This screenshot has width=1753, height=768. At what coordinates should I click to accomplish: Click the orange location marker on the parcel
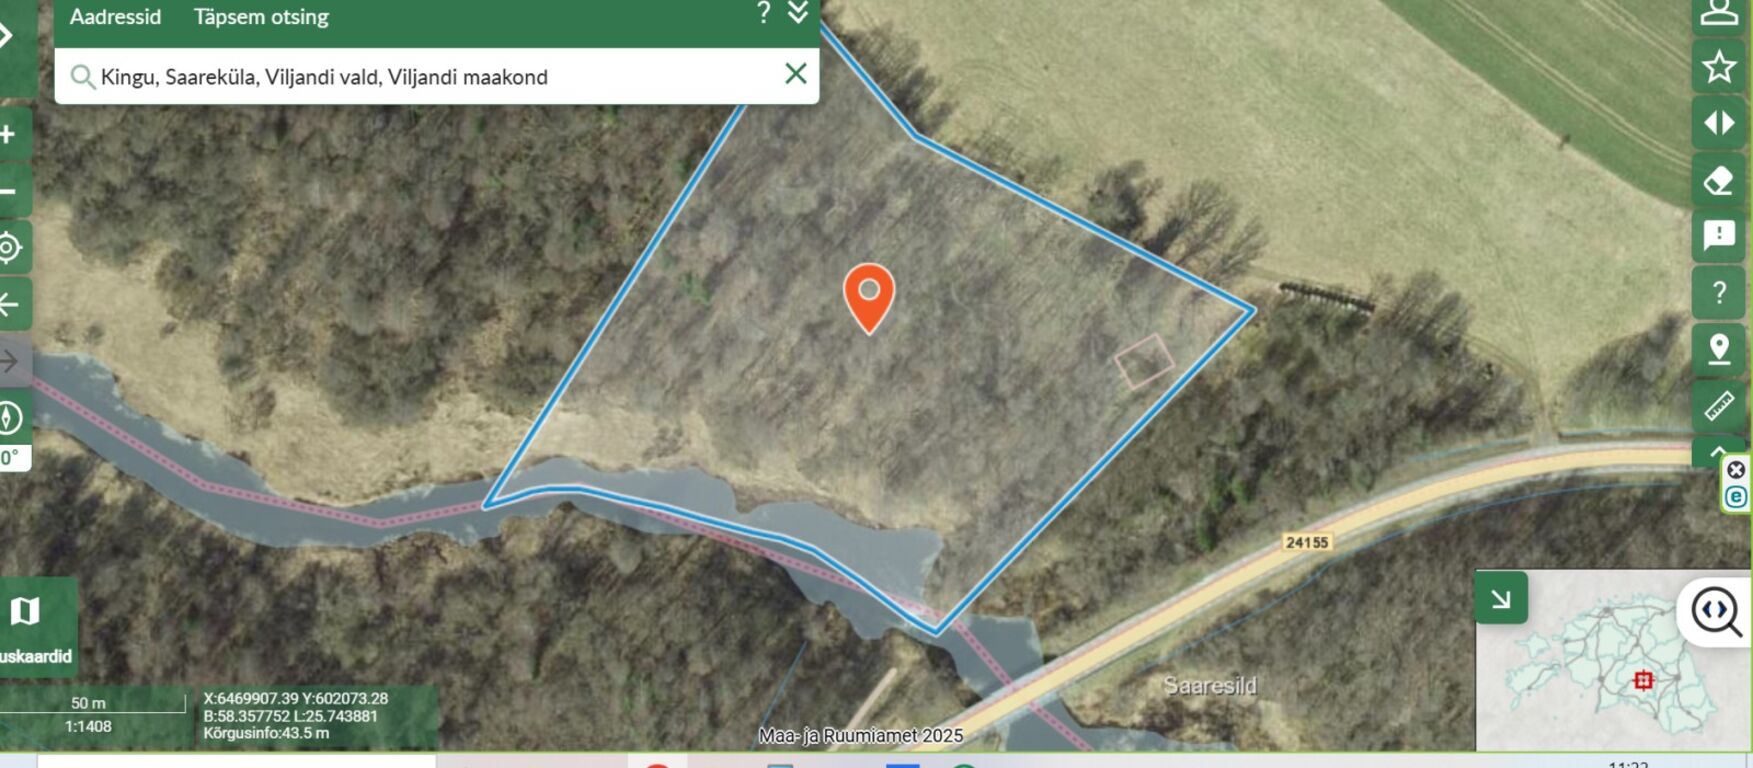[869, 298]
